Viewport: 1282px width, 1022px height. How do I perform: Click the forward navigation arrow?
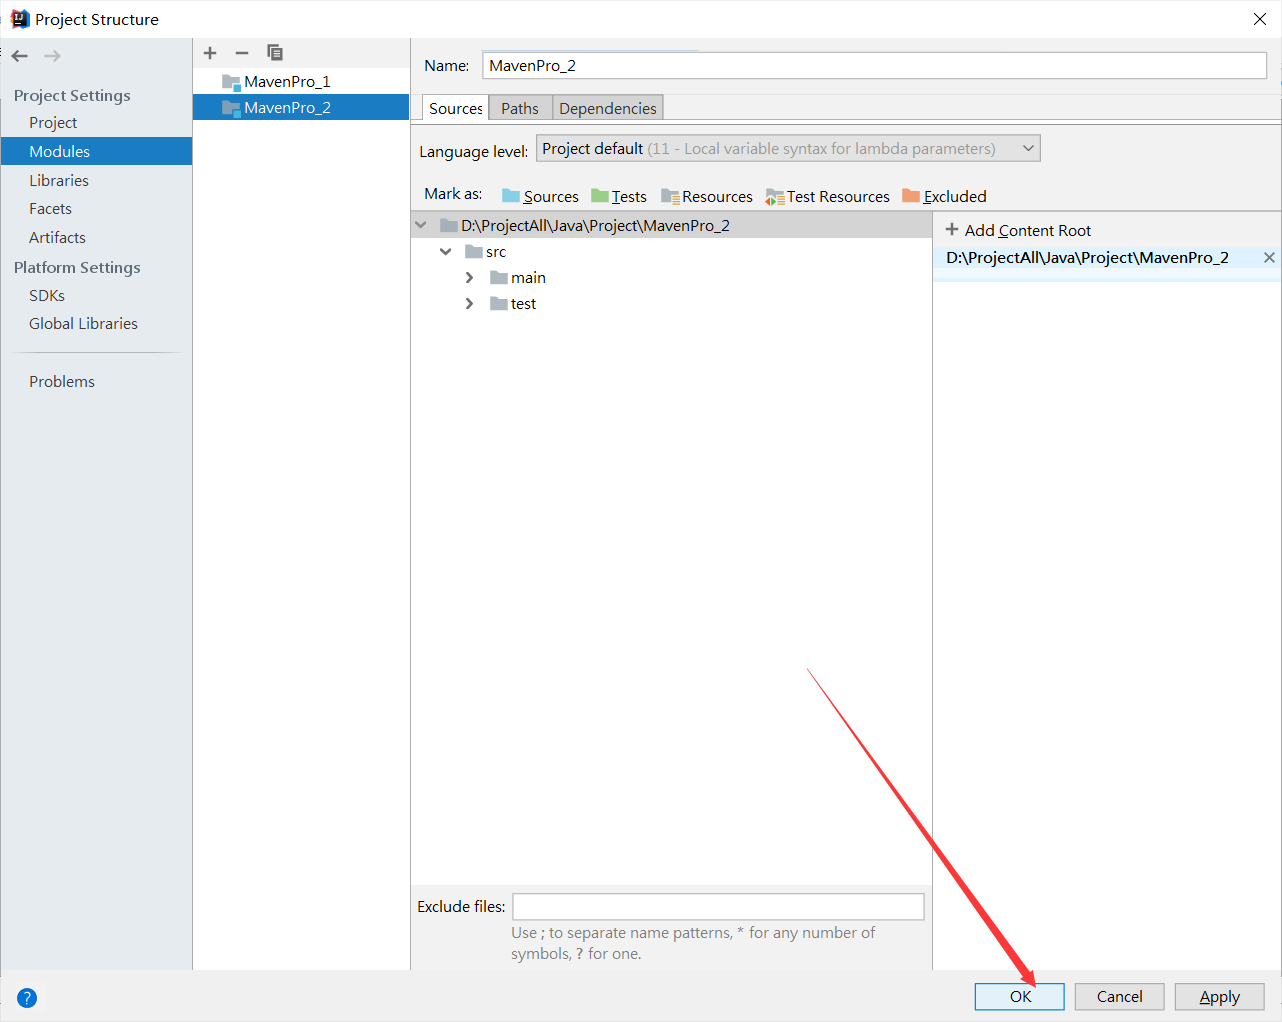(52, 56)
